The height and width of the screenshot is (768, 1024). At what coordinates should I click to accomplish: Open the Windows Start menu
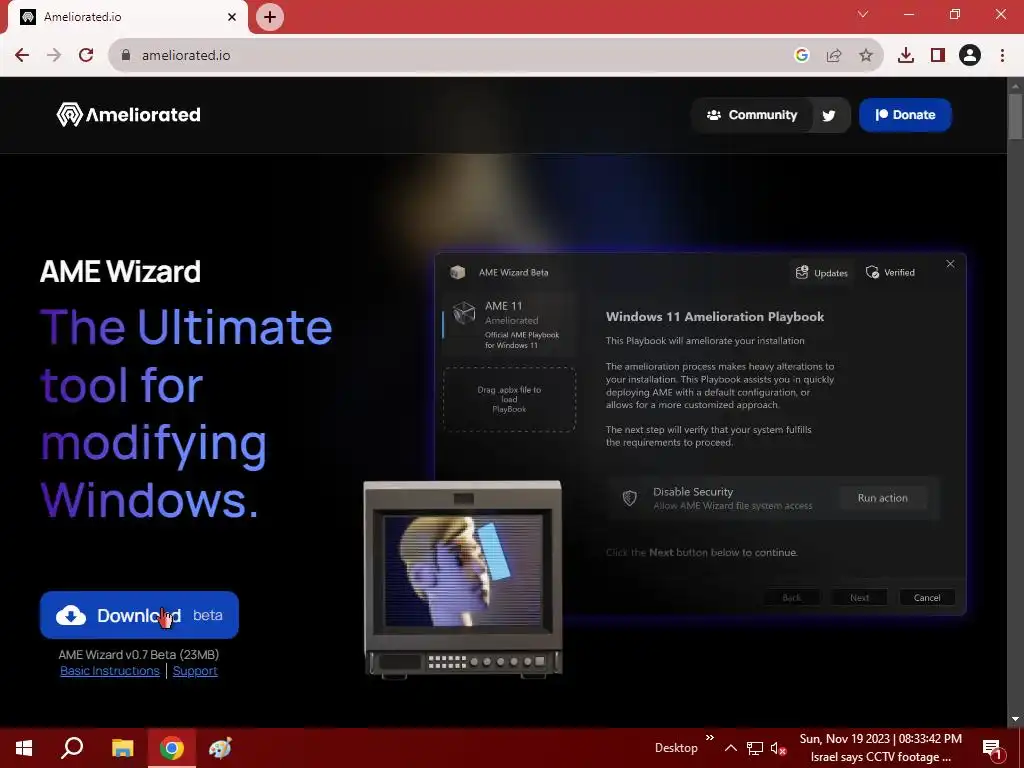(24, 748)
